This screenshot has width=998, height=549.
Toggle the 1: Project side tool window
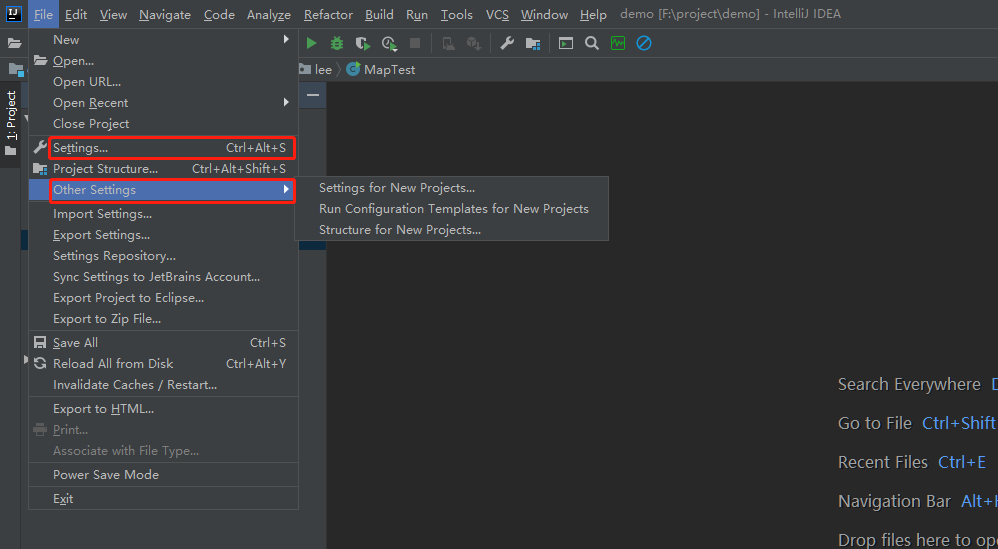pos(11,115)
